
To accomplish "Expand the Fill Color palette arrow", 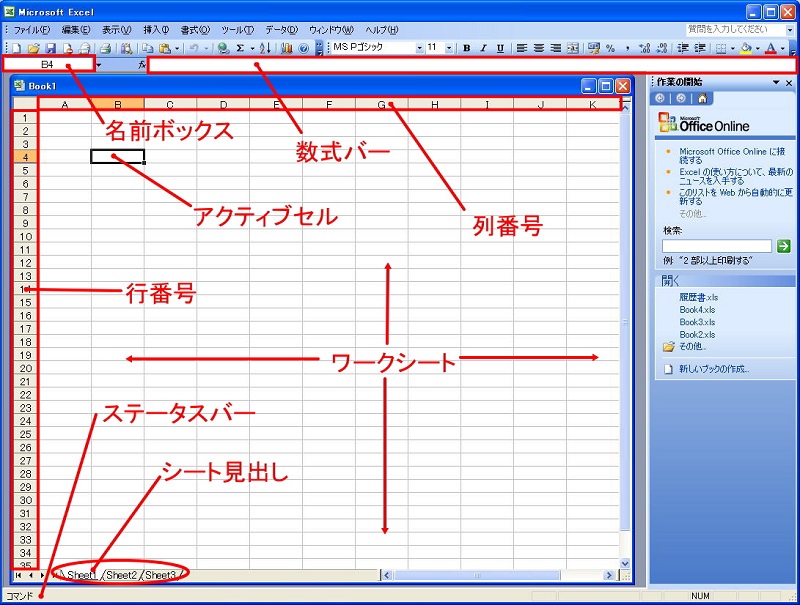I will 758,48.
